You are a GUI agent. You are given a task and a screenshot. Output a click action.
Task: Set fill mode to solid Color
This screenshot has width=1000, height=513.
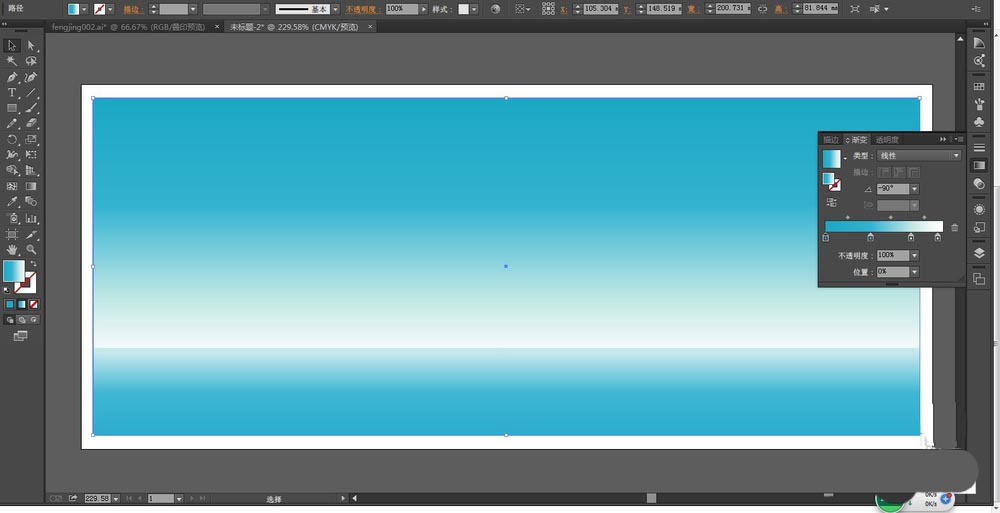click(x=10, y=304)
